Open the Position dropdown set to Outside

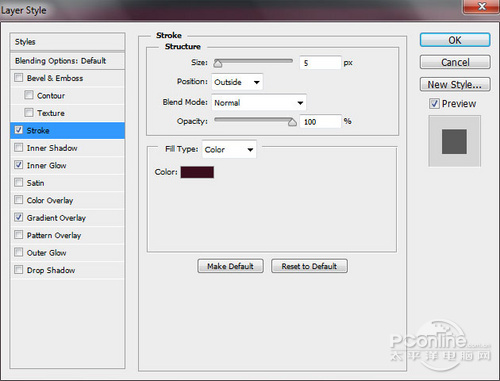click(237, 82)
